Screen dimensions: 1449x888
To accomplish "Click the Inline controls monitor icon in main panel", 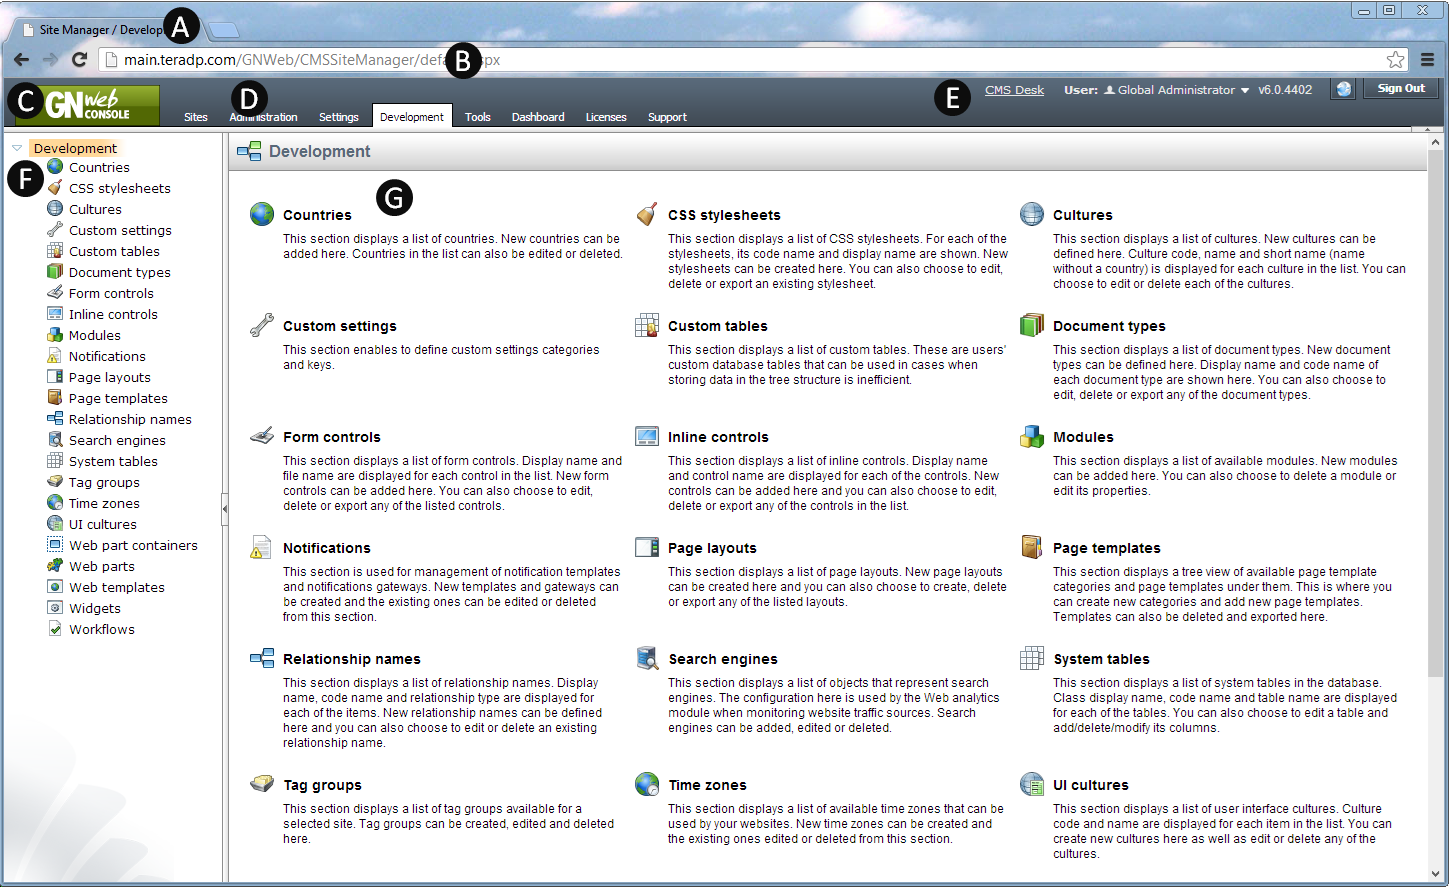I will [647, 436].
